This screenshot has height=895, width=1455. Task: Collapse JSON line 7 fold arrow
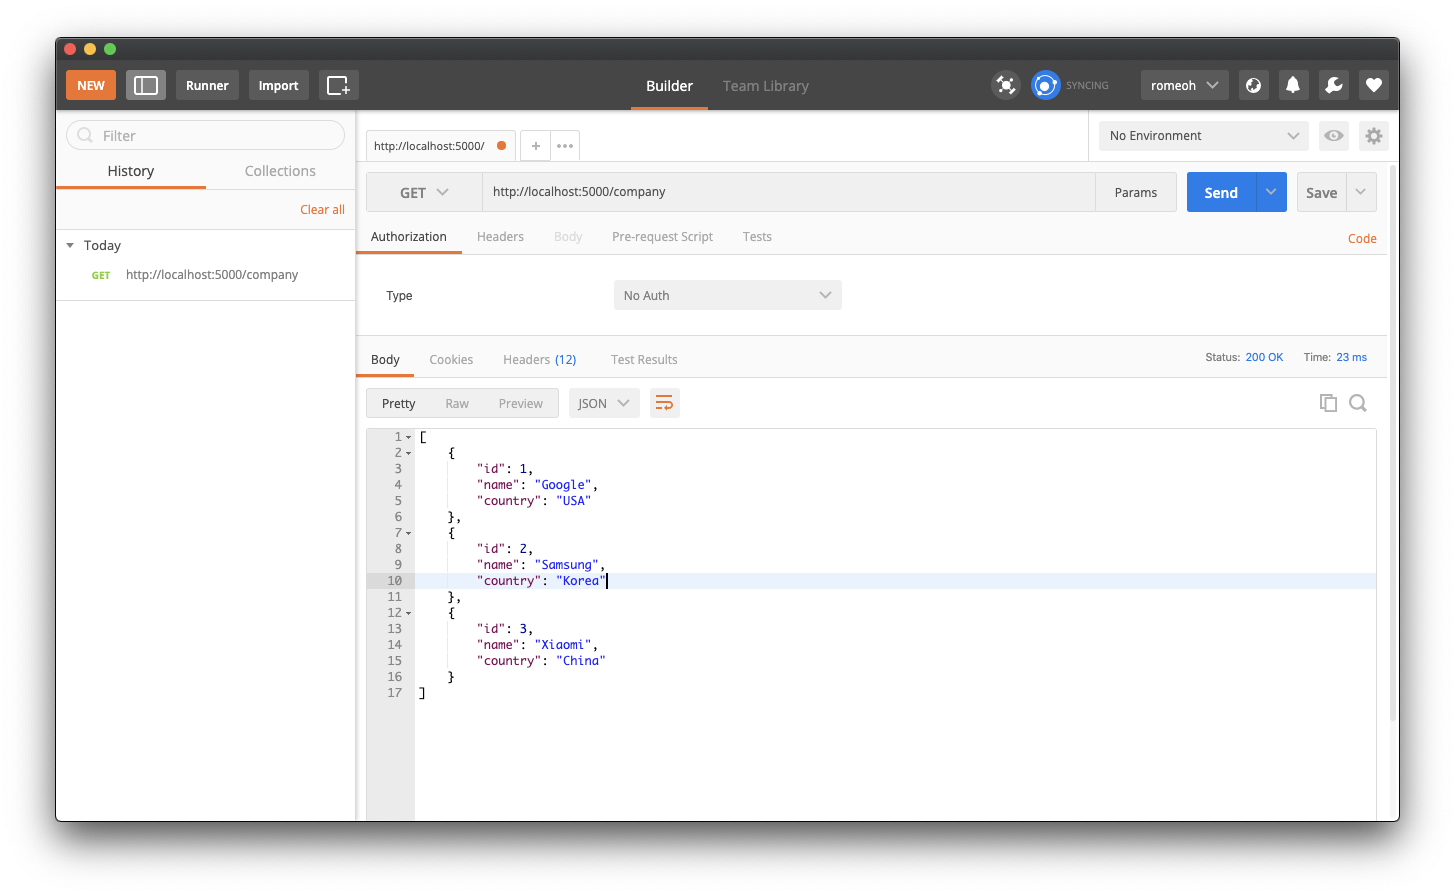click(x=409, y=534)
